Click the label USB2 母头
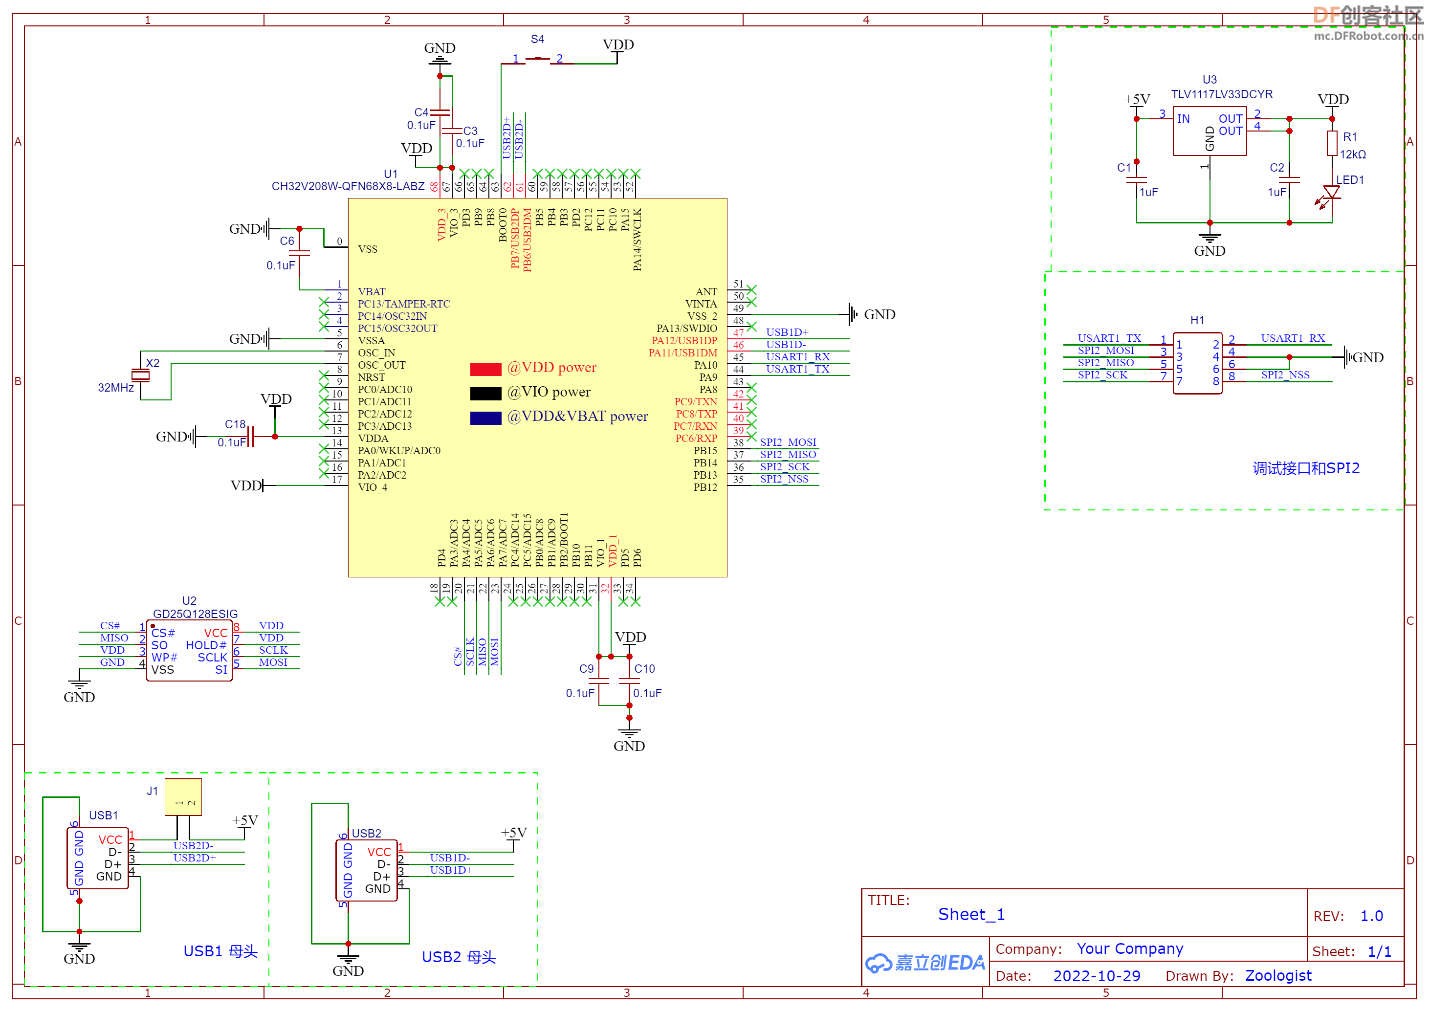 pos(459,957)
